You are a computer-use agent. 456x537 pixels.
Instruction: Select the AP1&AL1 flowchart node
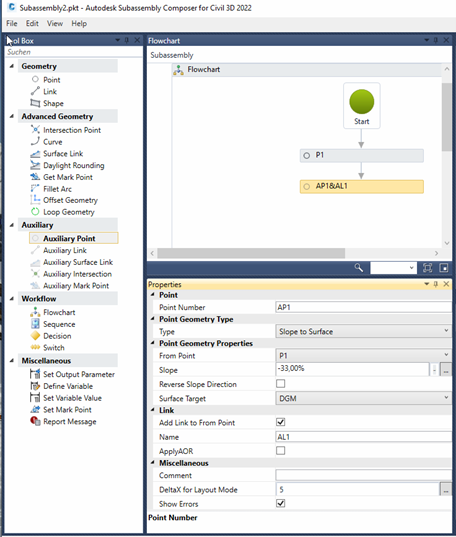point(362,187)
